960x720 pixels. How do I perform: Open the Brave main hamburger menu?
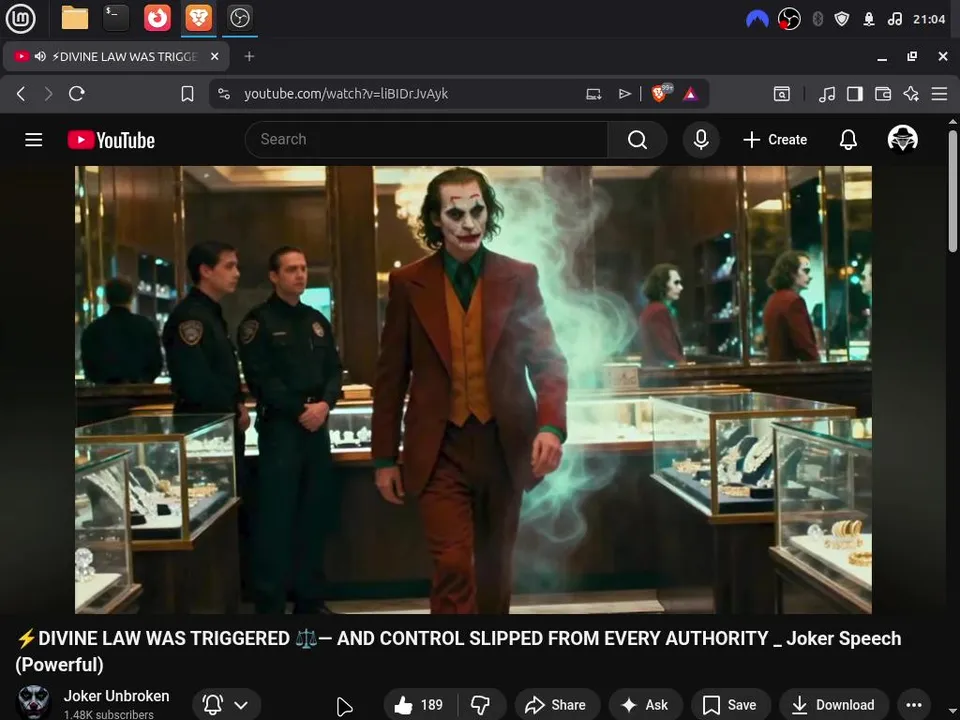pyautogui.click(x=939, y=94)
